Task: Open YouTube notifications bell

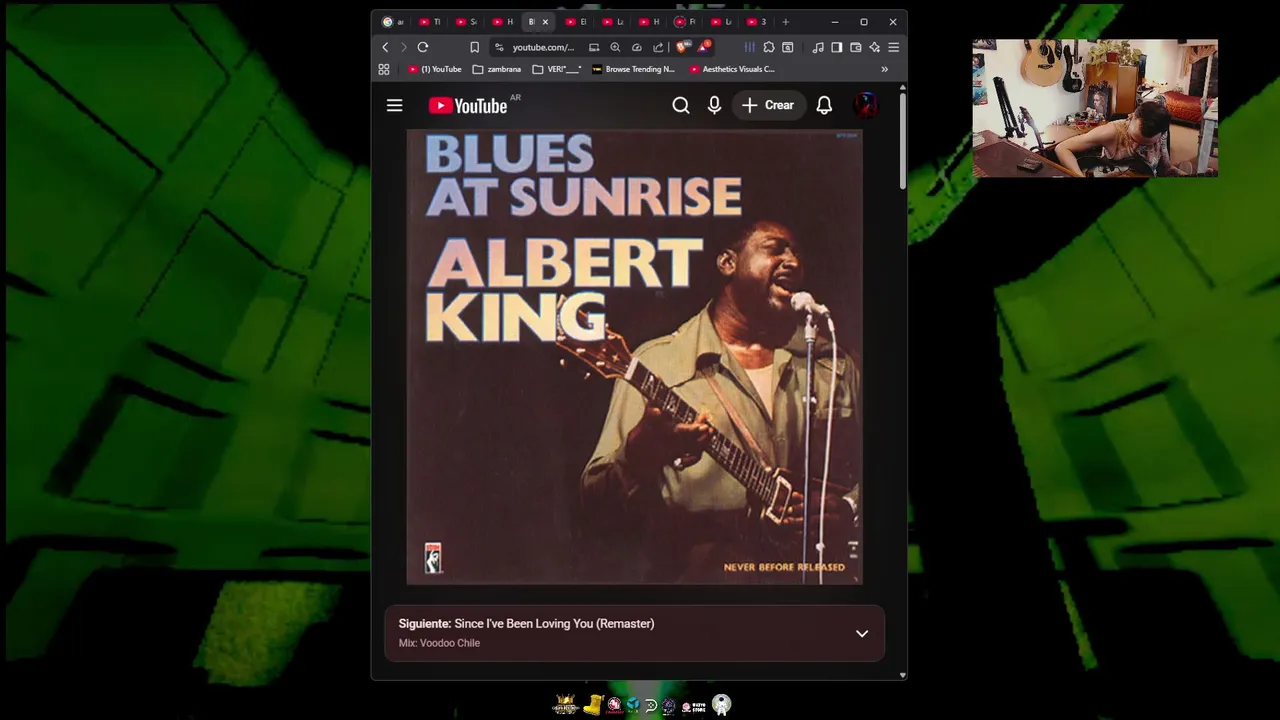Action: click(x=824, y=105)
